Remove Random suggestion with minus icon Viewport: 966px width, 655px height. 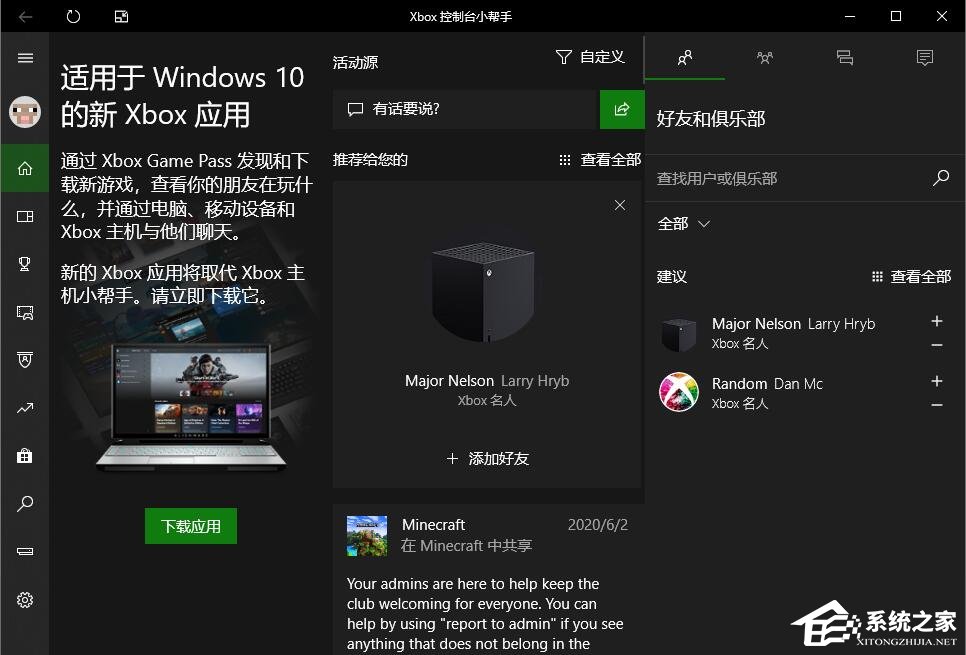936,405
